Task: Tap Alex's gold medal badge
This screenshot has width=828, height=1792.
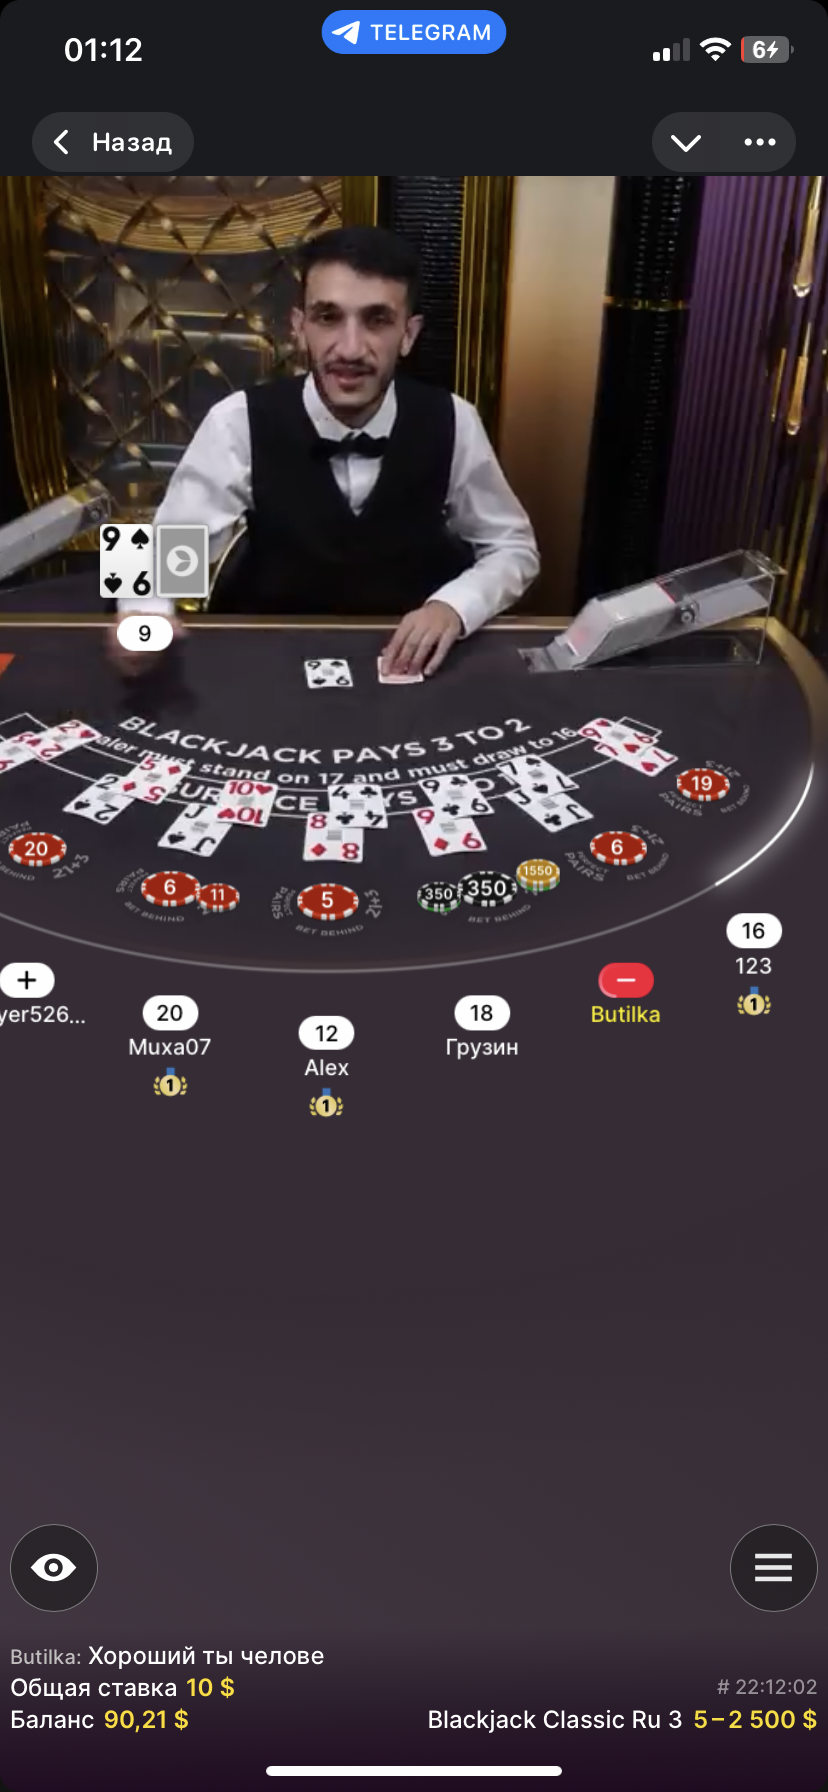Action: pos(326,1104)
